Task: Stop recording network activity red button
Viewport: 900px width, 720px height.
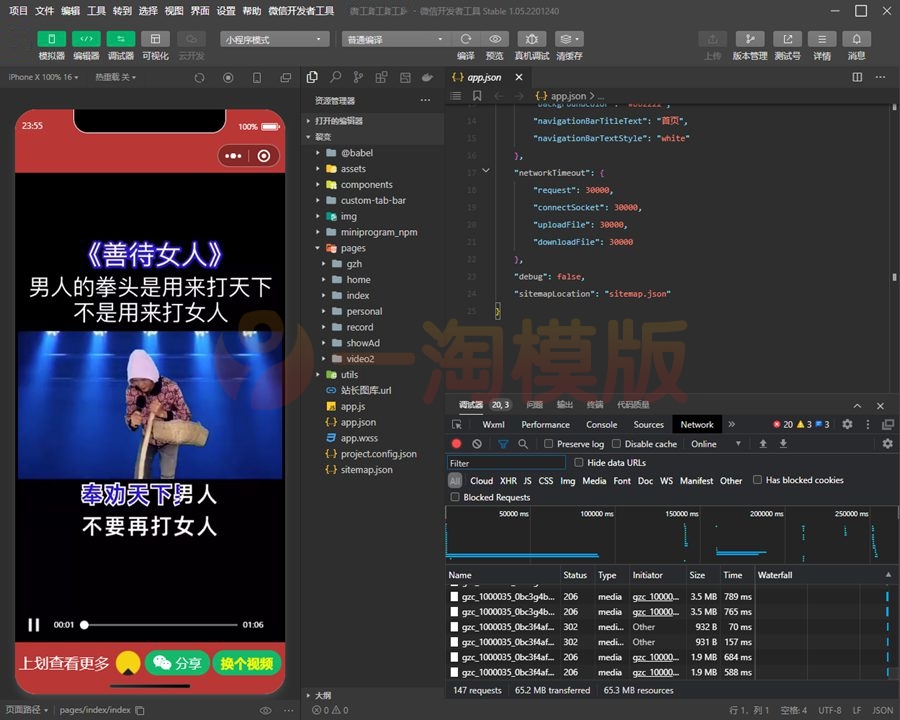Action: click(x=456, y=444)
